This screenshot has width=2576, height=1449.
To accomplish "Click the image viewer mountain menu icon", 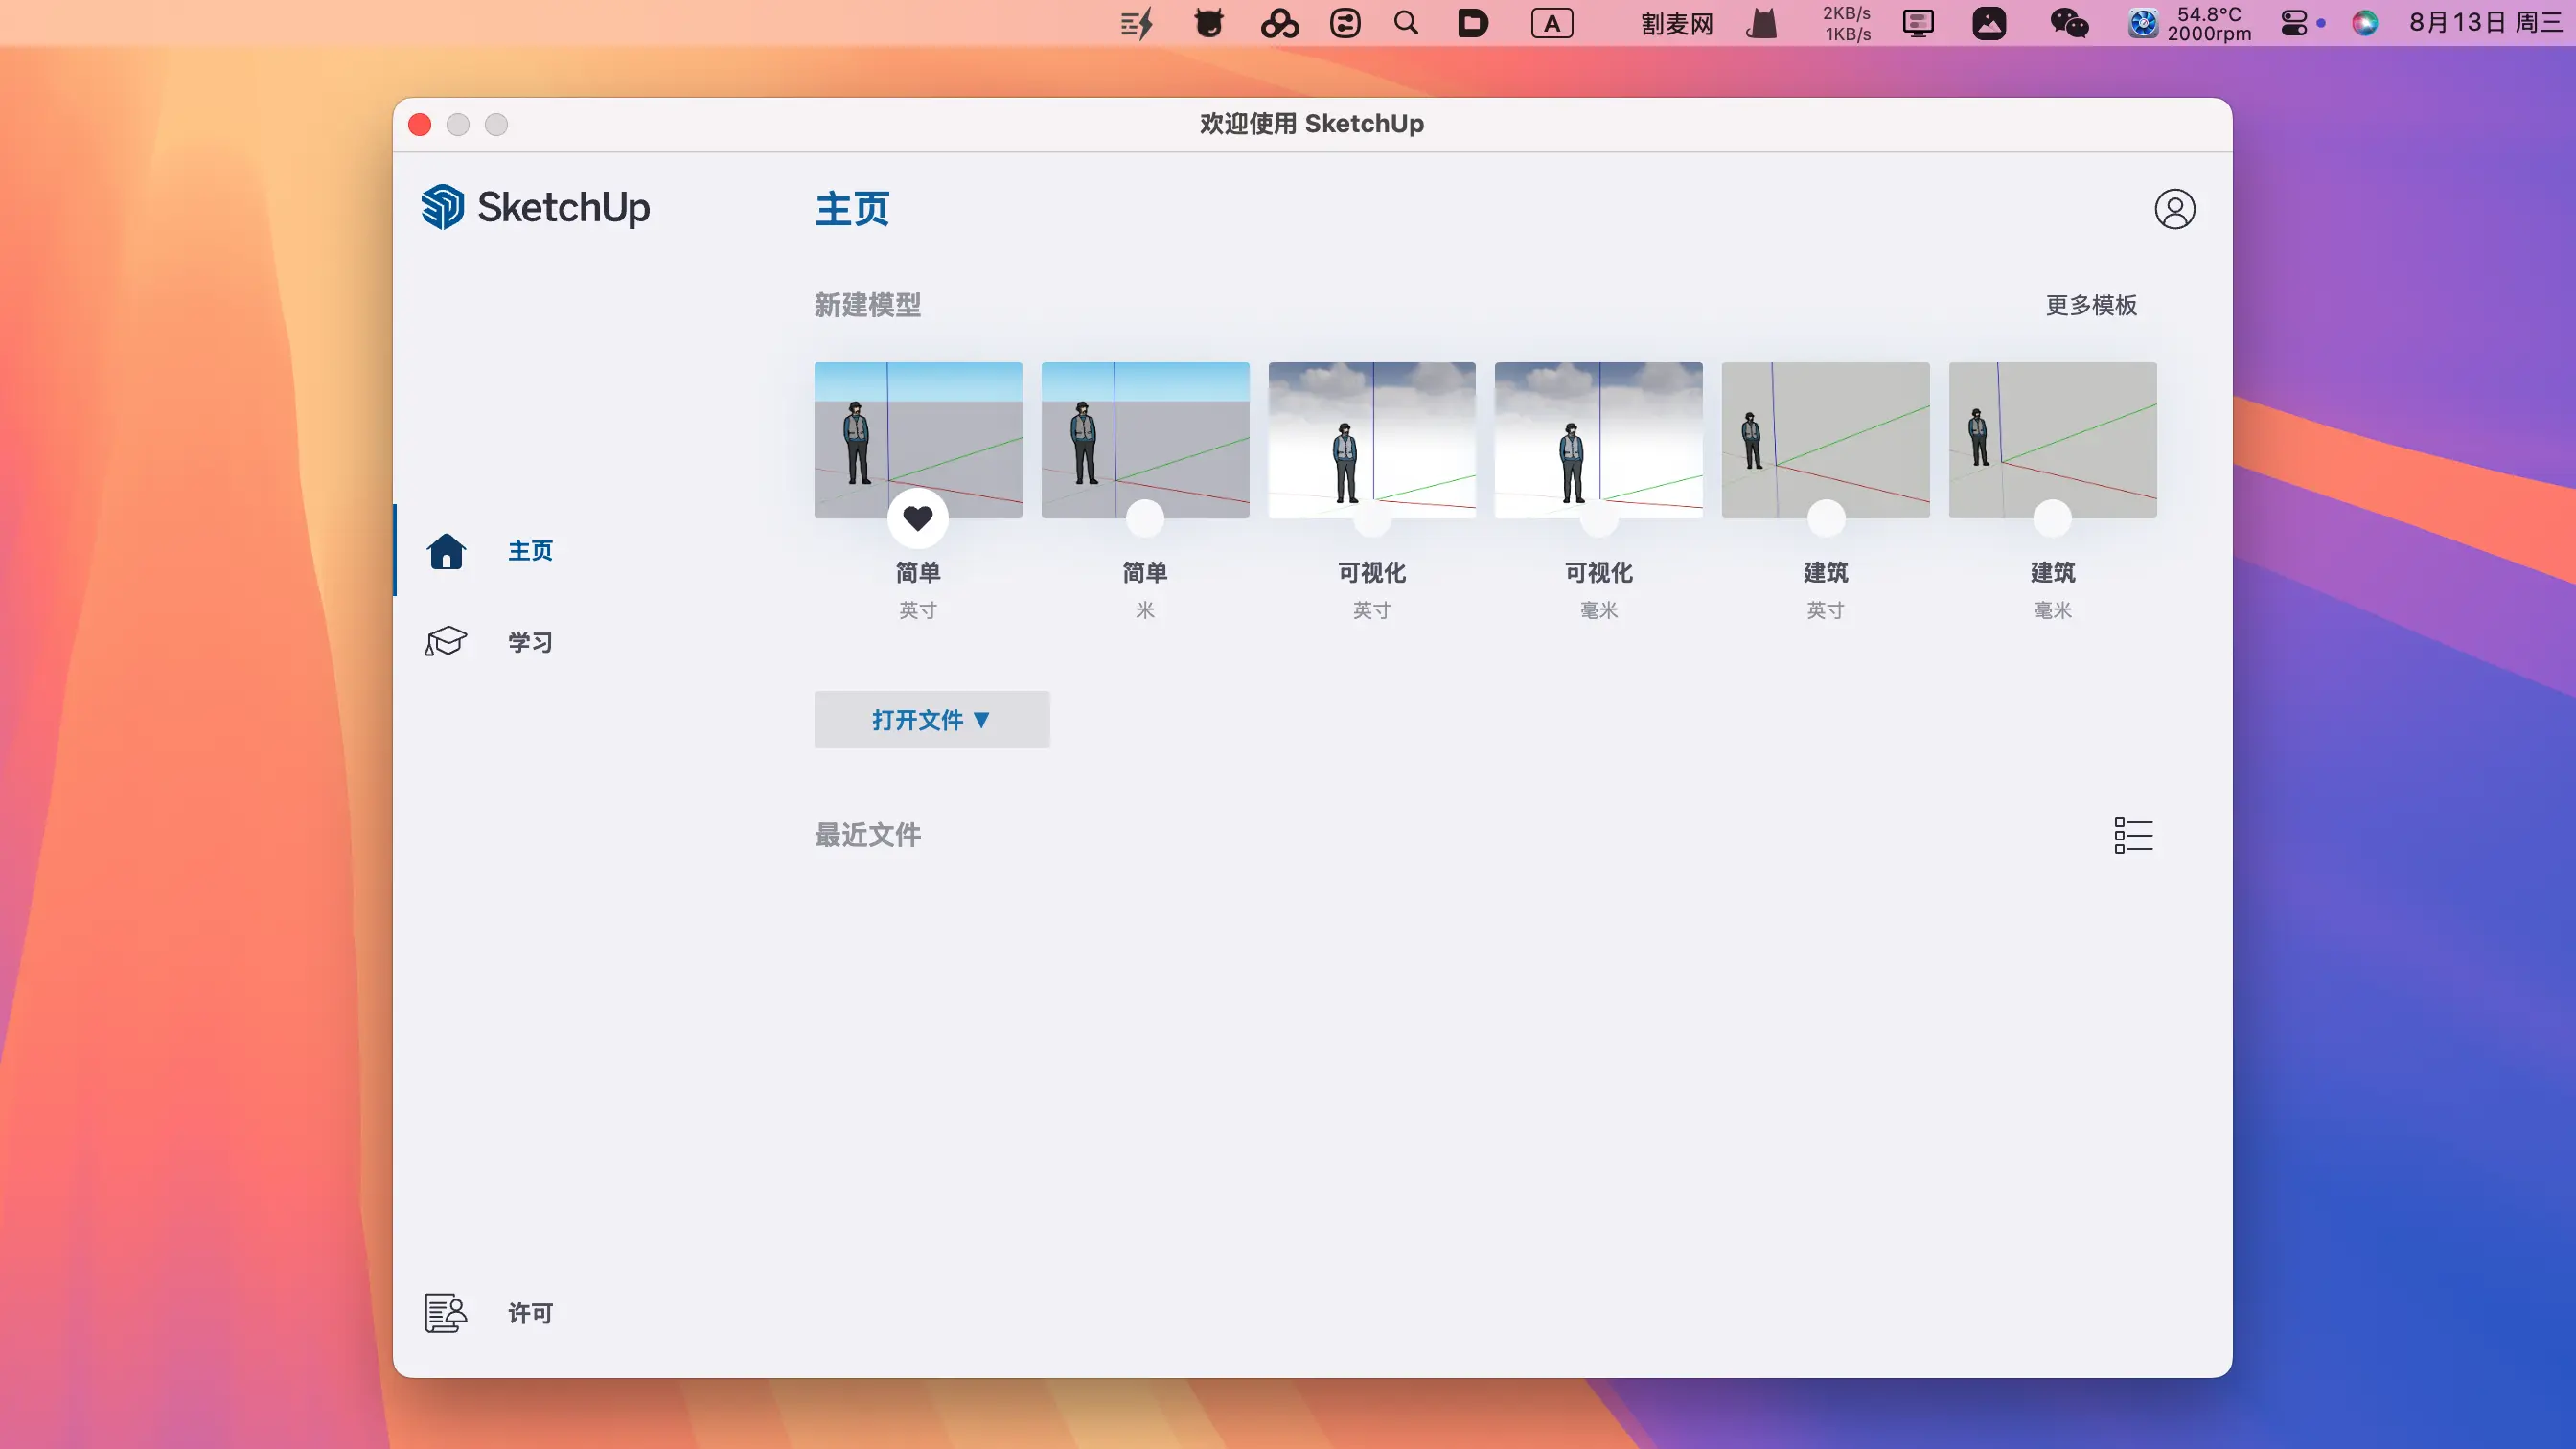I will click(1989, 23).
